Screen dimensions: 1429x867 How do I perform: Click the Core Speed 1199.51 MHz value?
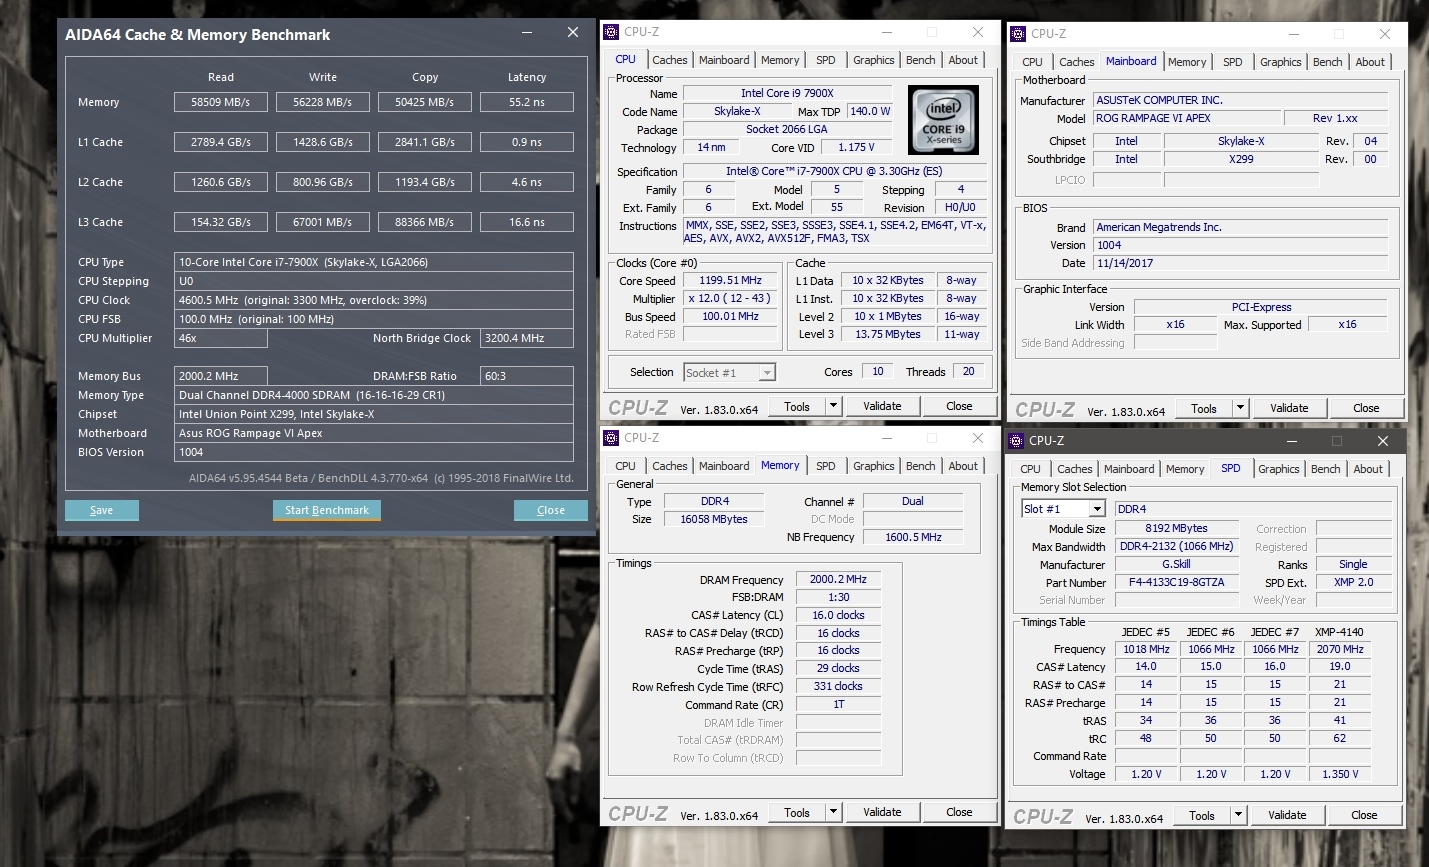730,281
